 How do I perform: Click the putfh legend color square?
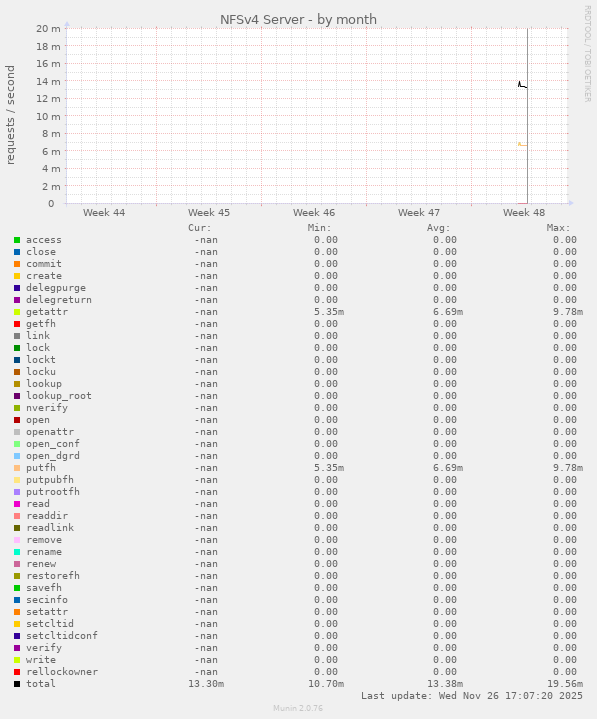[17, 468]
